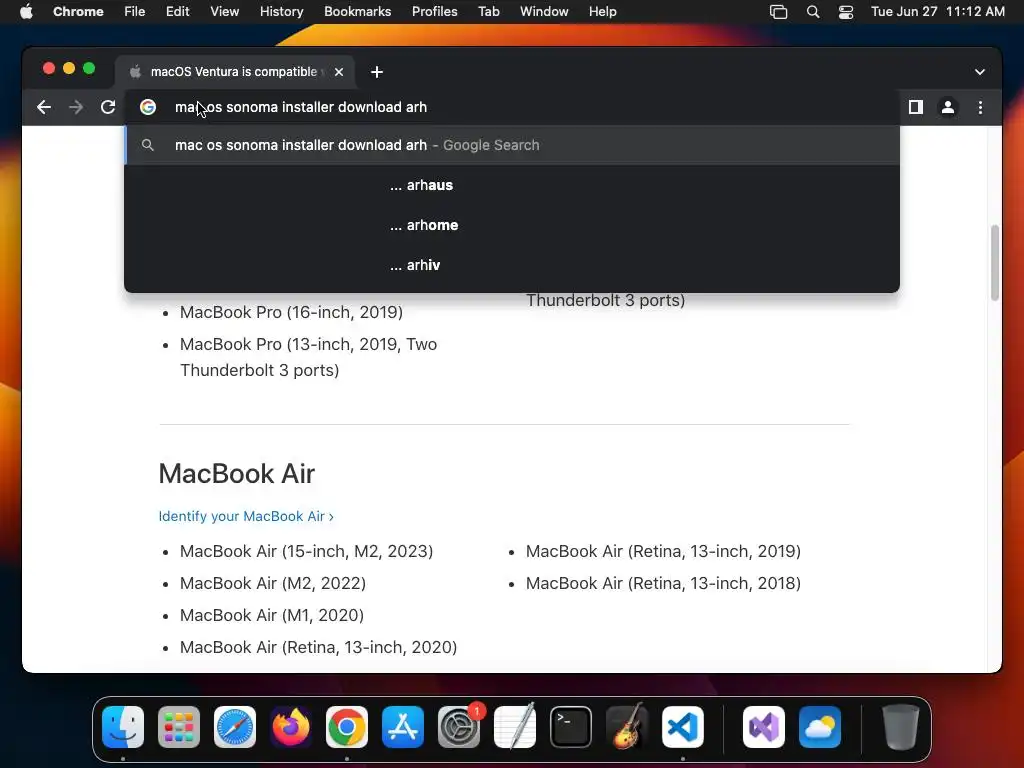Open Terminal from the Dock
This screenshot has height=768, width=1024.
point(571,727)
